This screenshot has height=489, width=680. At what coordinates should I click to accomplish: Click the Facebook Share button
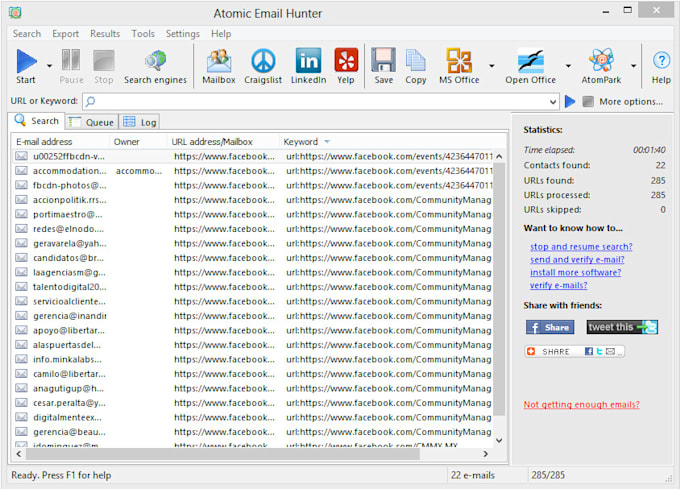pyautogui.click(x=549, y=327)
